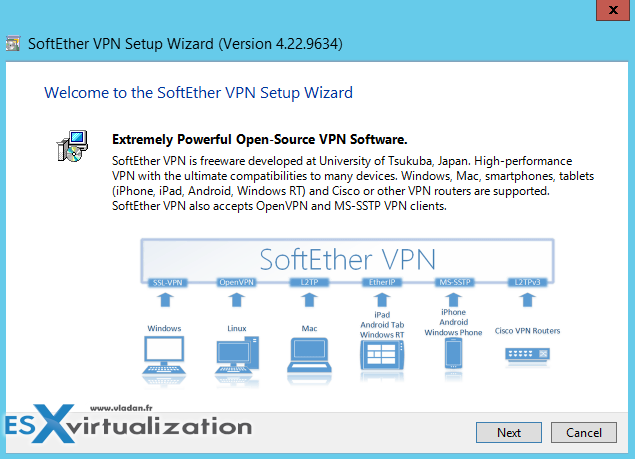Click the L2TPv3 protocol label

pyautogui.click(x=527, y=282)
